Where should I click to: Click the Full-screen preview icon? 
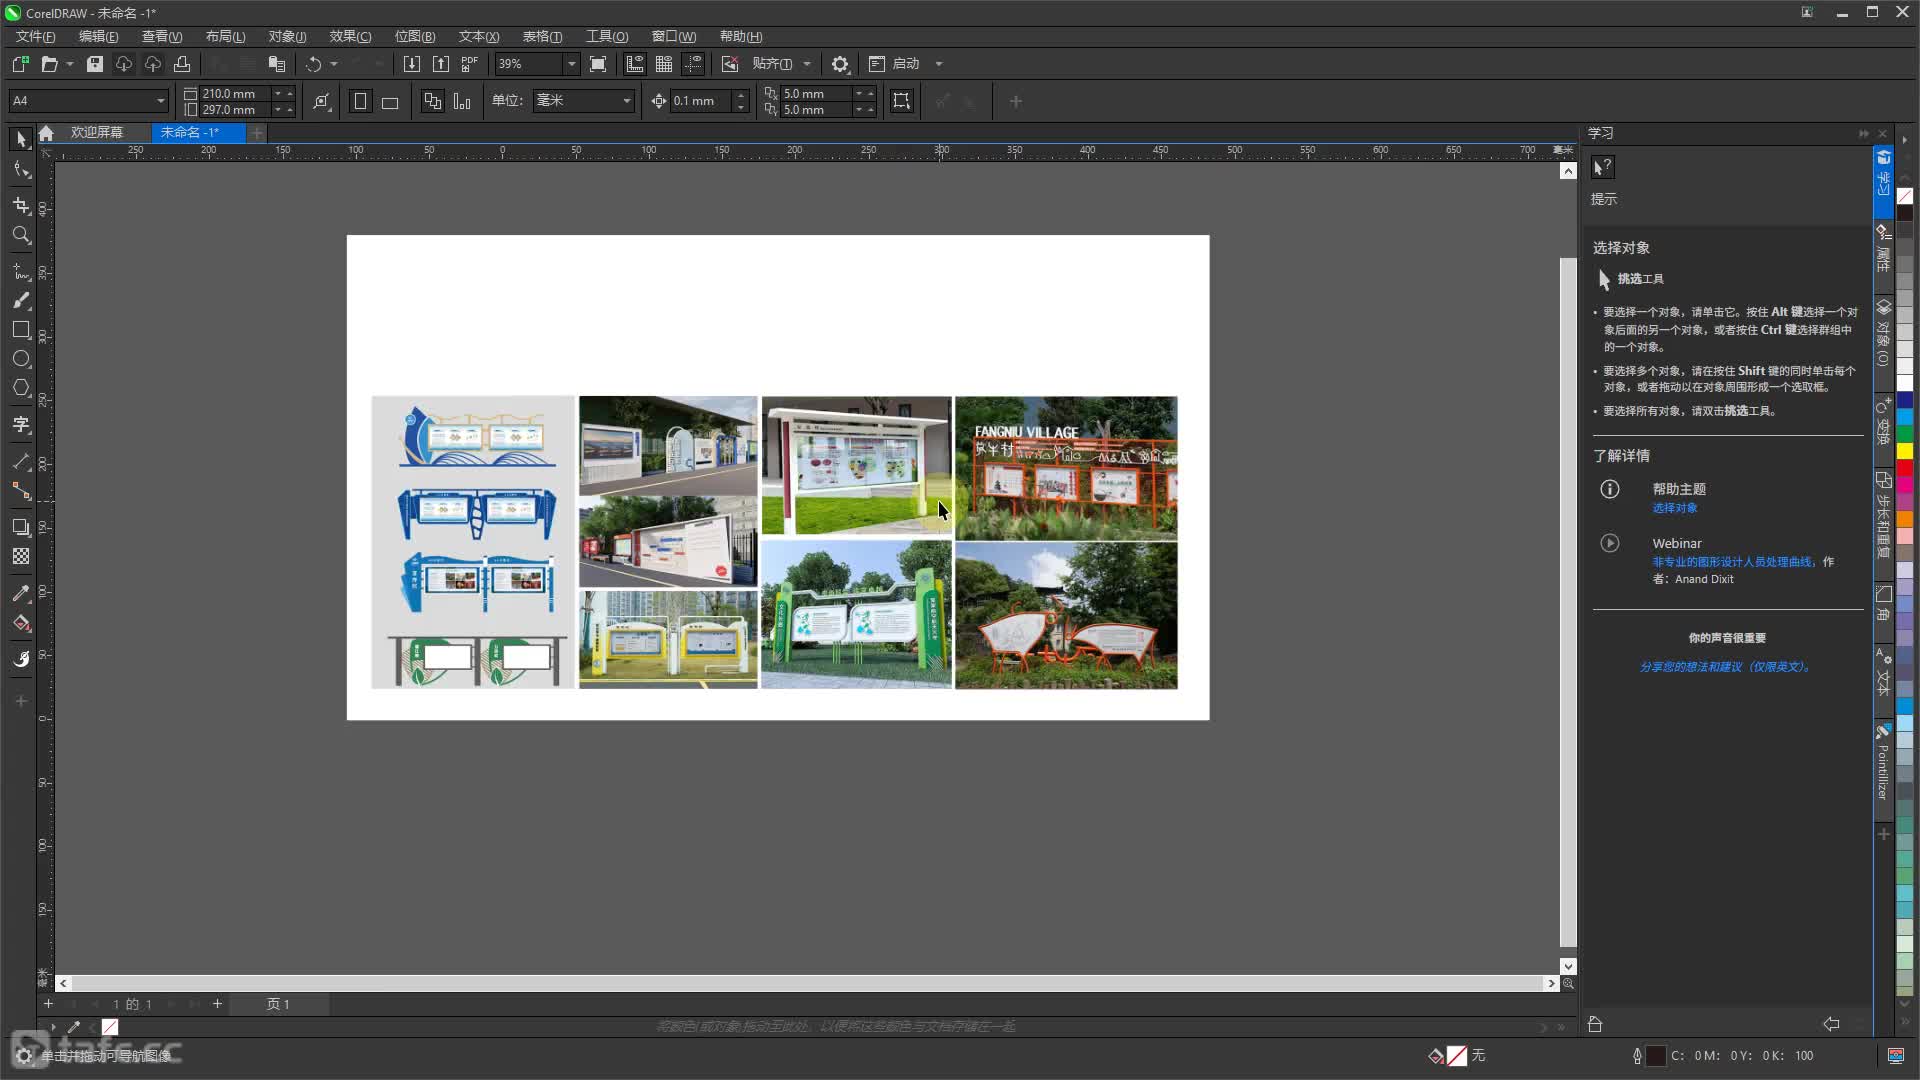[x=598, y=64]
